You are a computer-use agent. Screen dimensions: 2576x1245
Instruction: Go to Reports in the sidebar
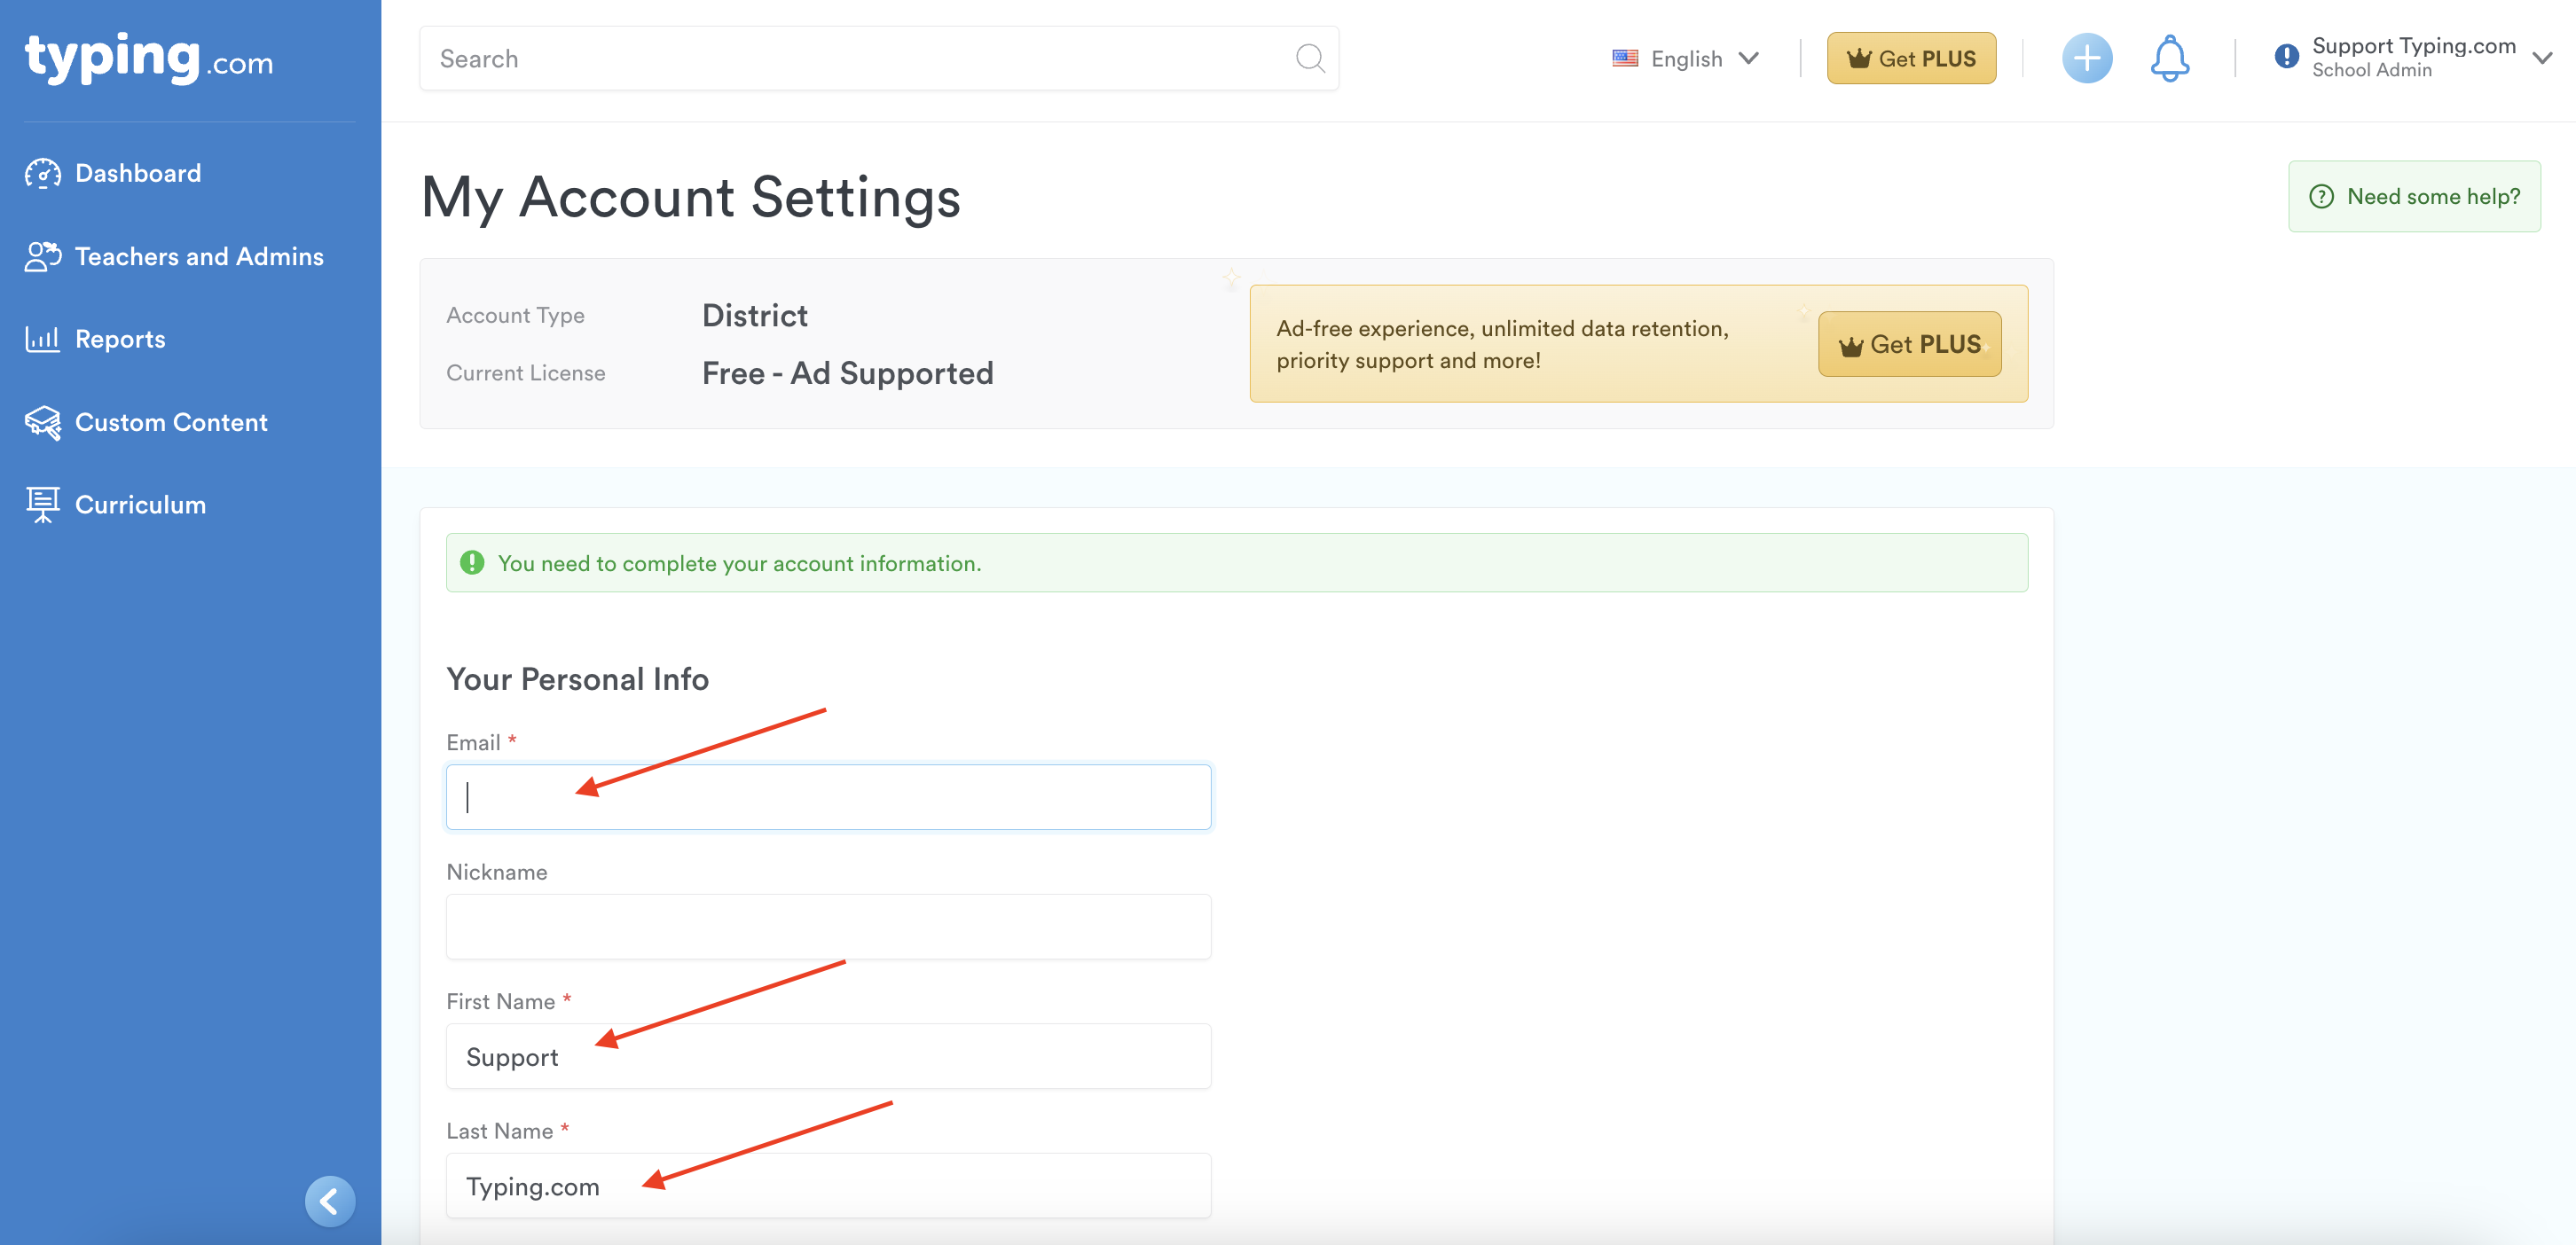click(120, 339)
